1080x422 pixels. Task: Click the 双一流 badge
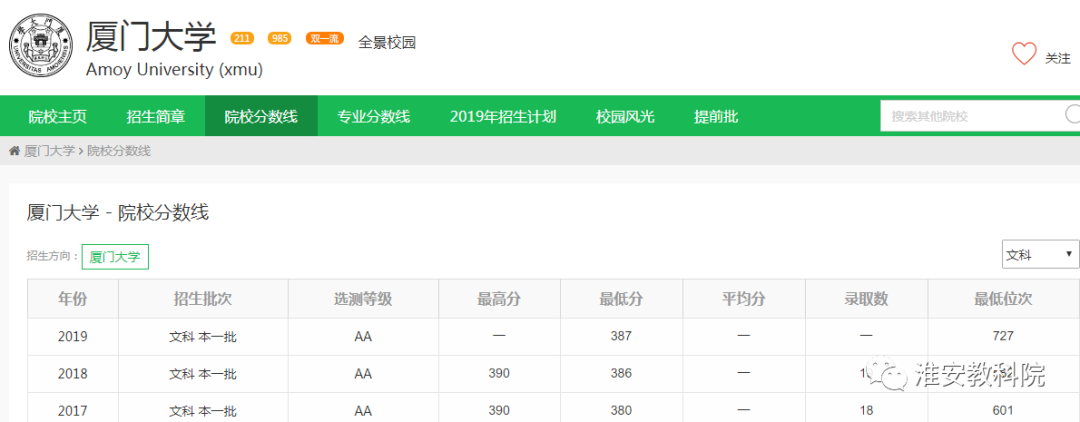[x=324, y=39]
